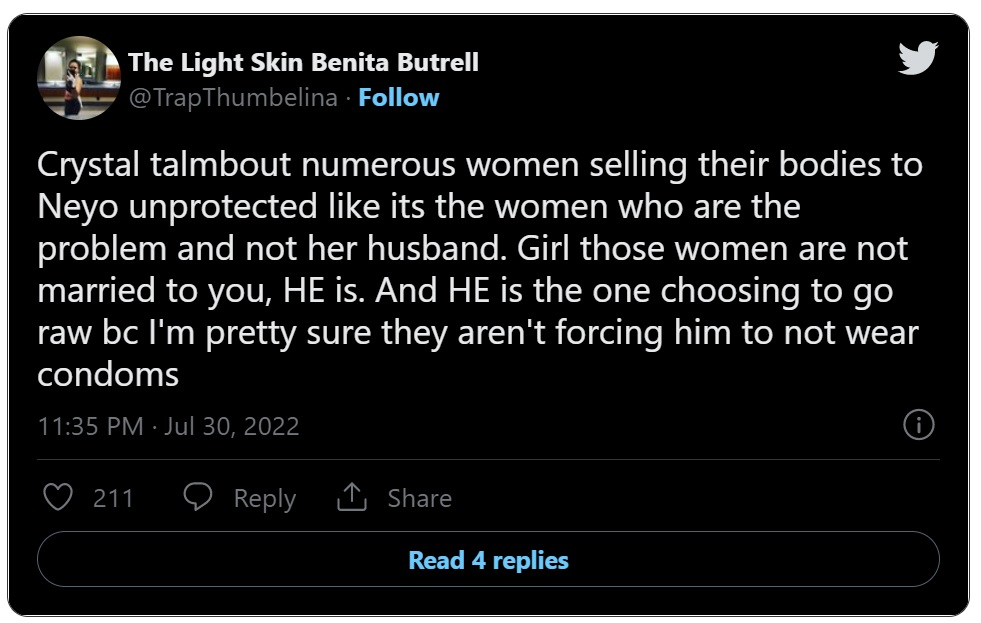Open the tweet info circle icon
Image resolution: width=981 pixels, height=623 pixels.
click(918, 425)
